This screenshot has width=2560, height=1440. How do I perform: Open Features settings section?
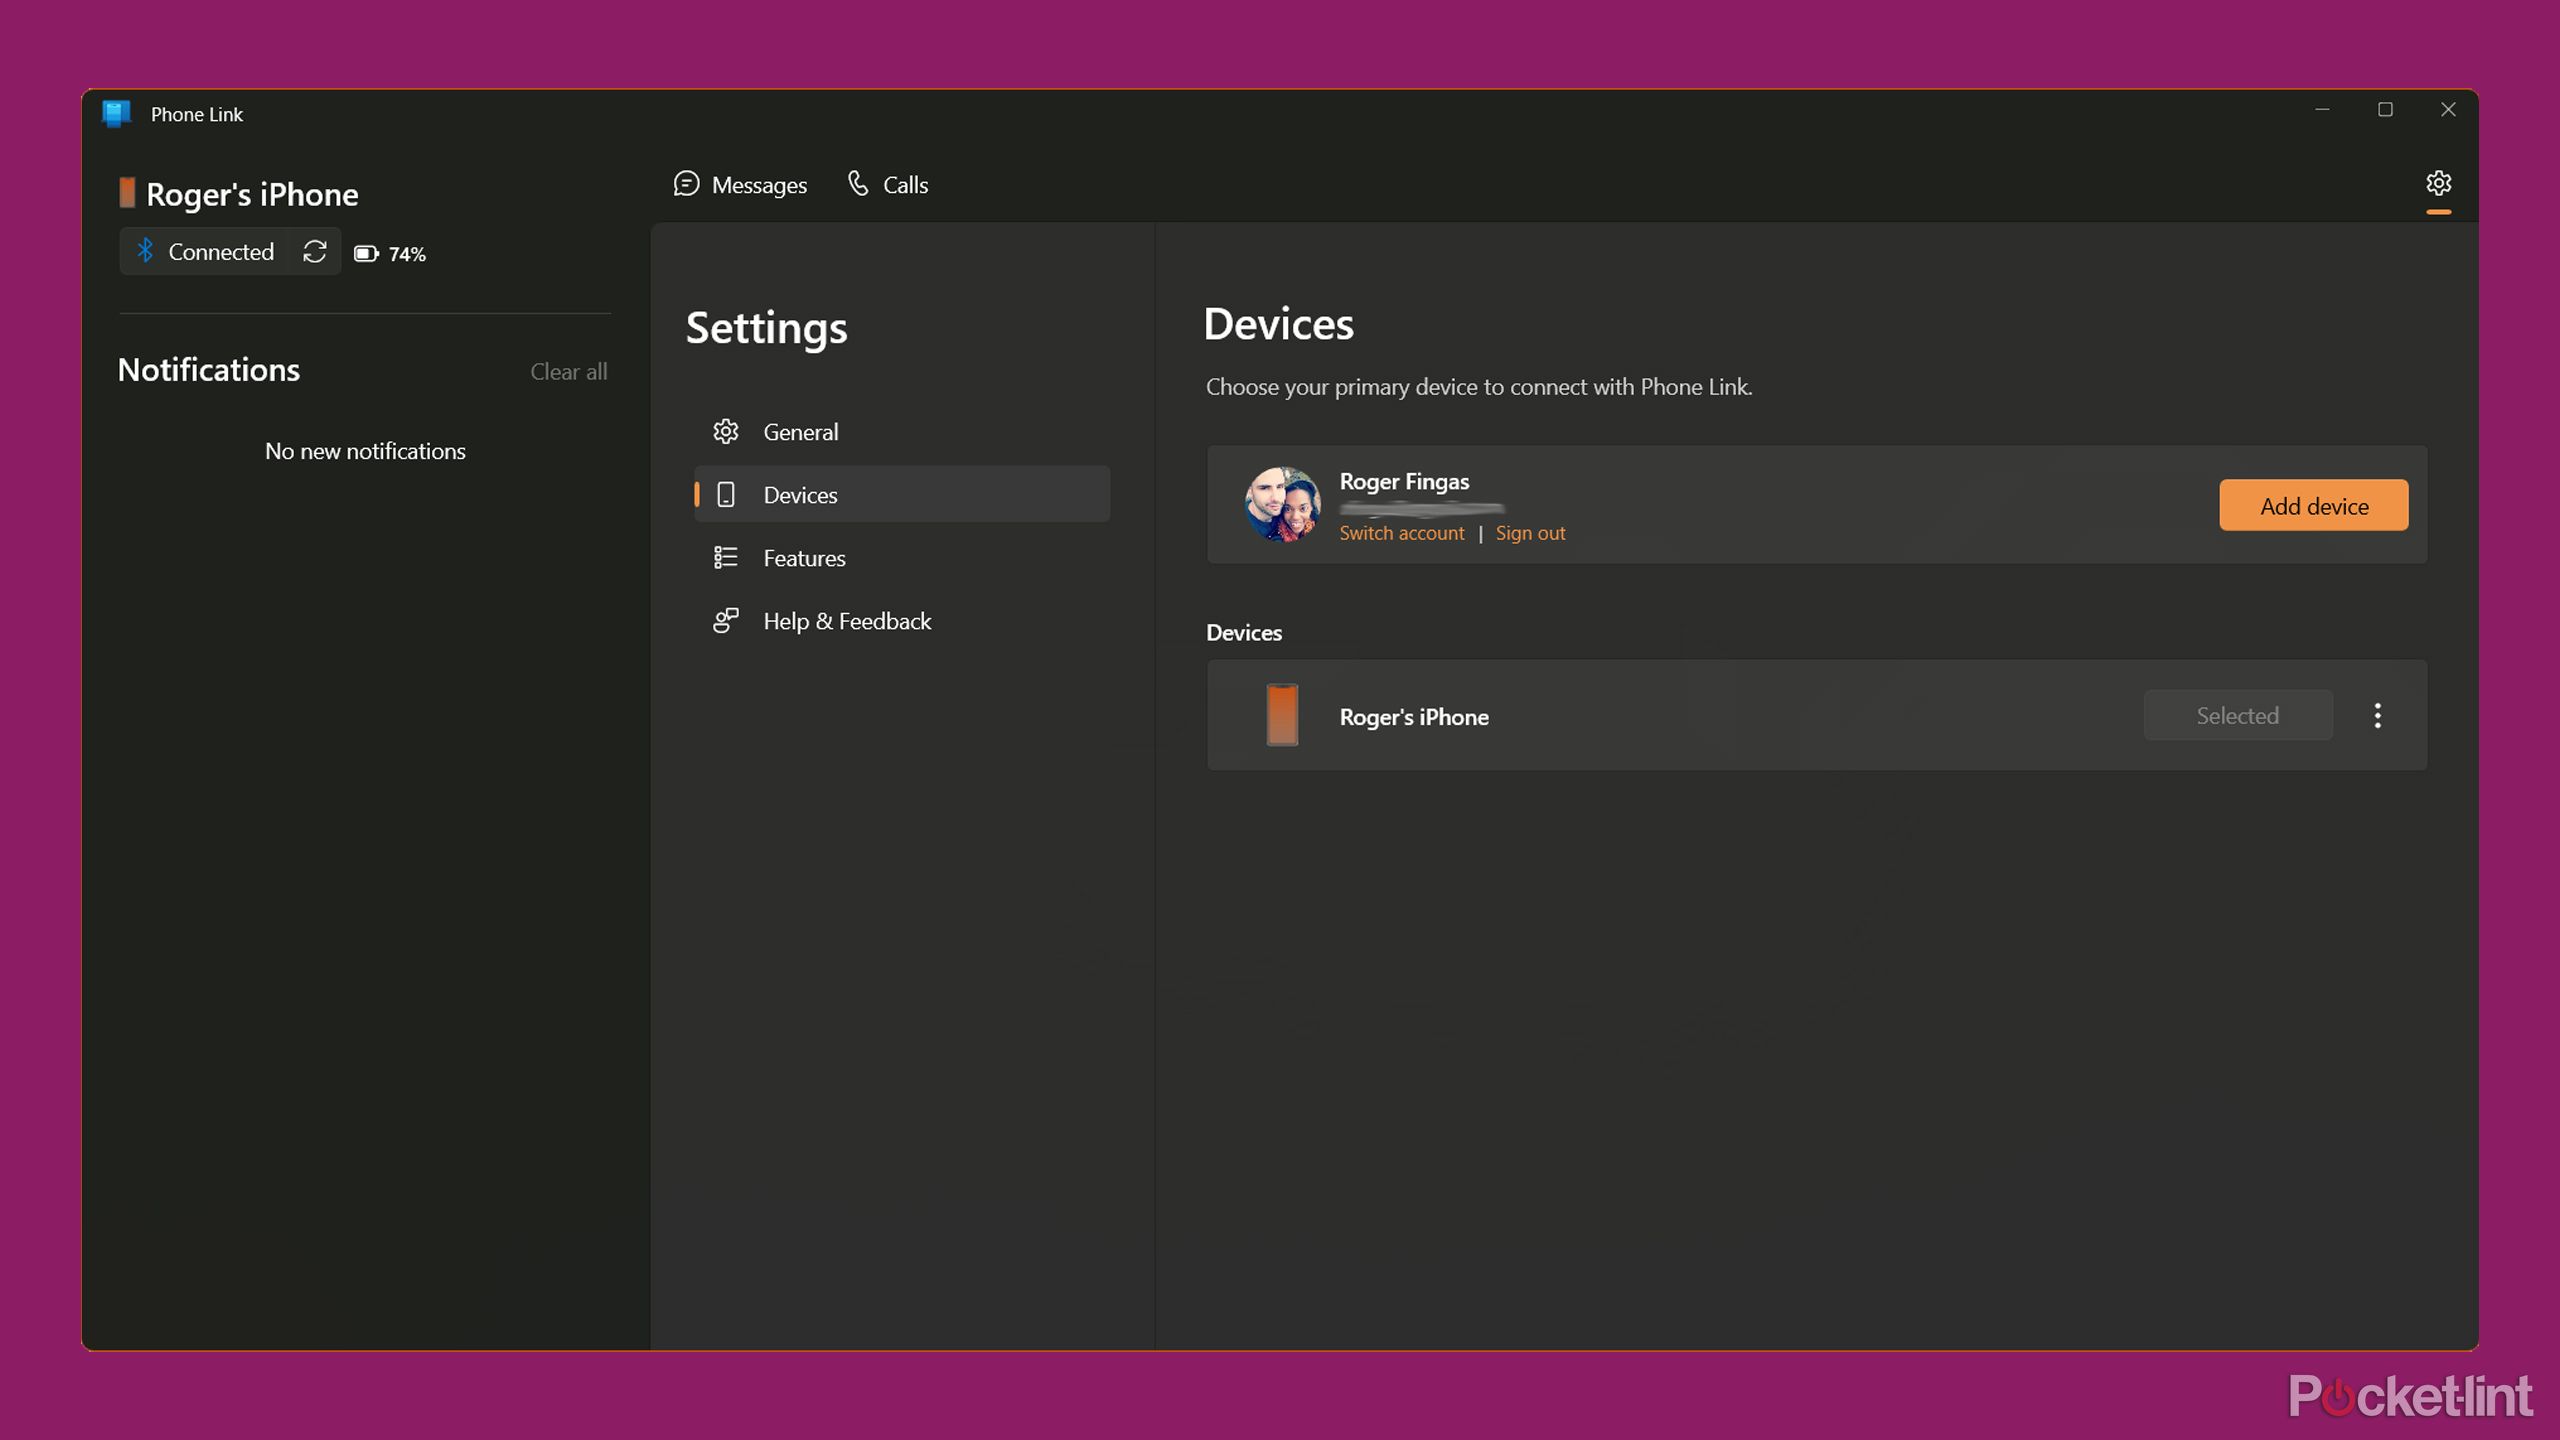pos(902,557)
